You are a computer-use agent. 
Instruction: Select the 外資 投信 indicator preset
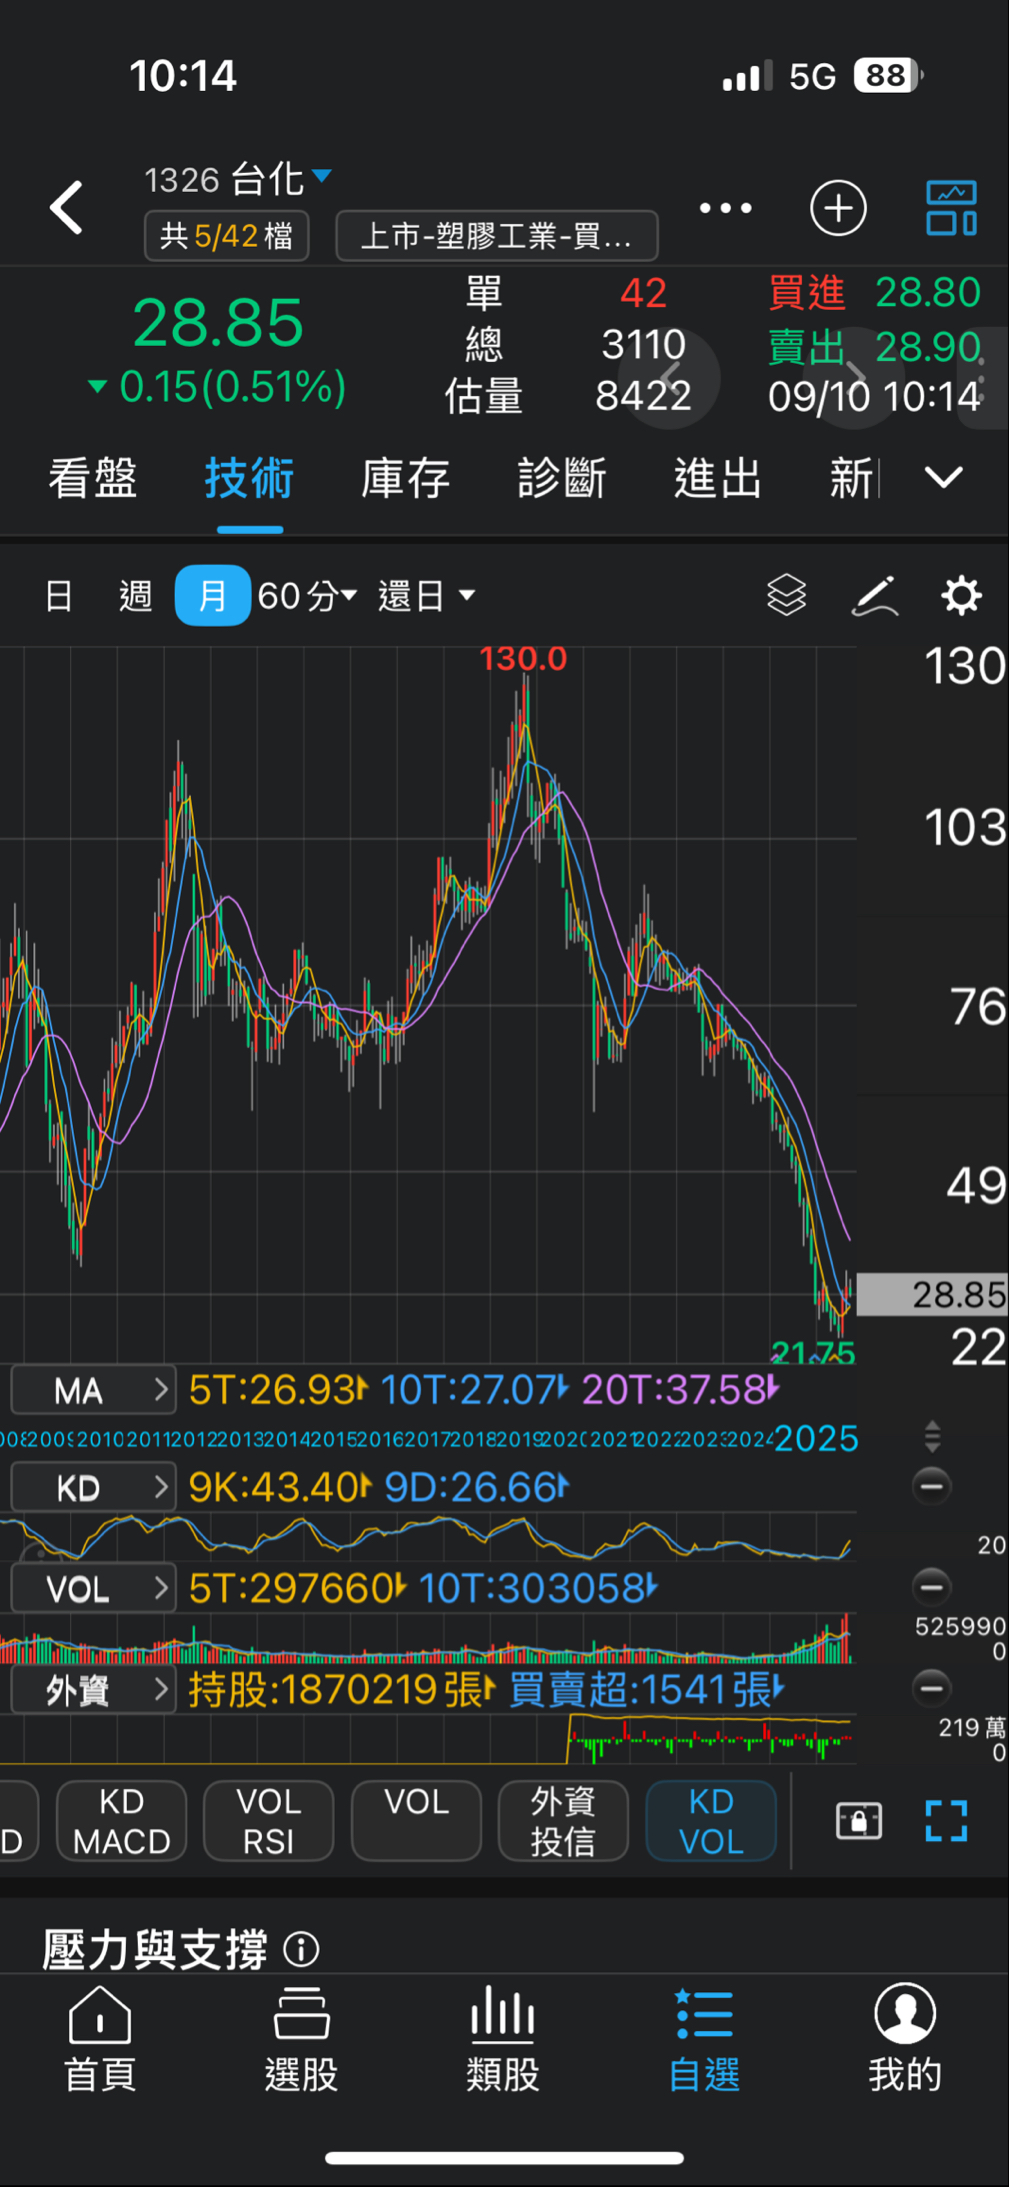[562, 1821]
